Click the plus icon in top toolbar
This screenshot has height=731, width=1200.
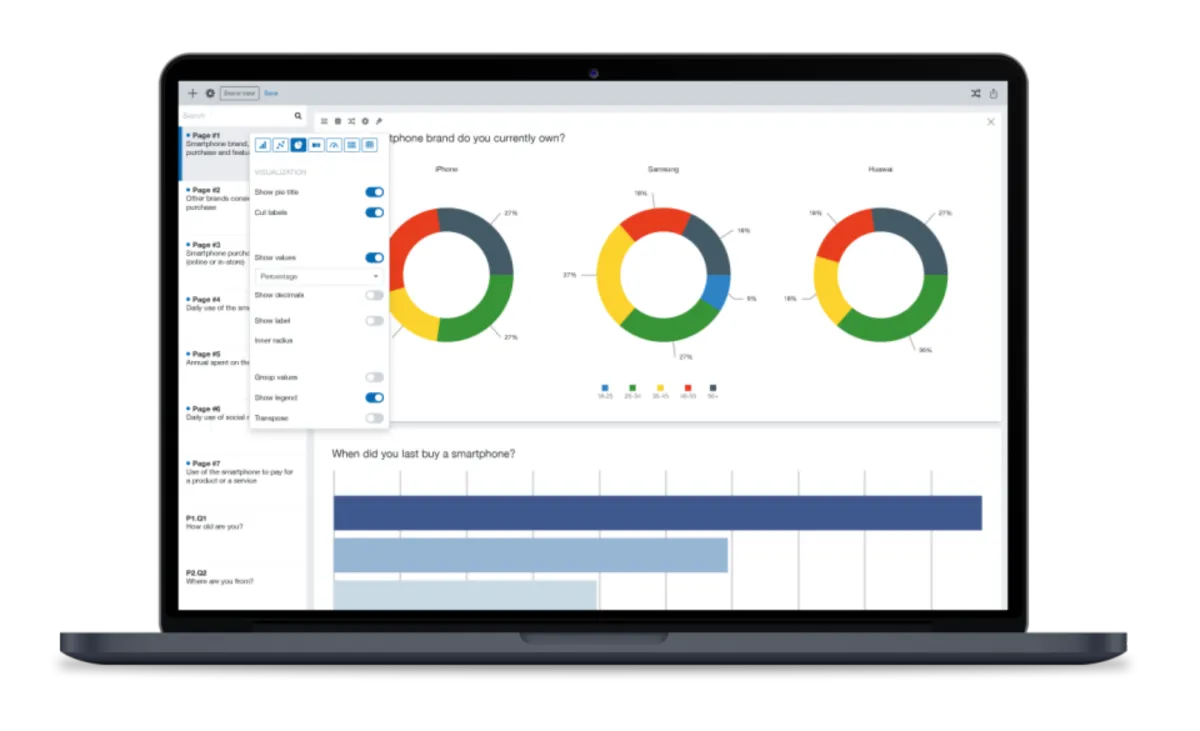[x=193, y=93]
